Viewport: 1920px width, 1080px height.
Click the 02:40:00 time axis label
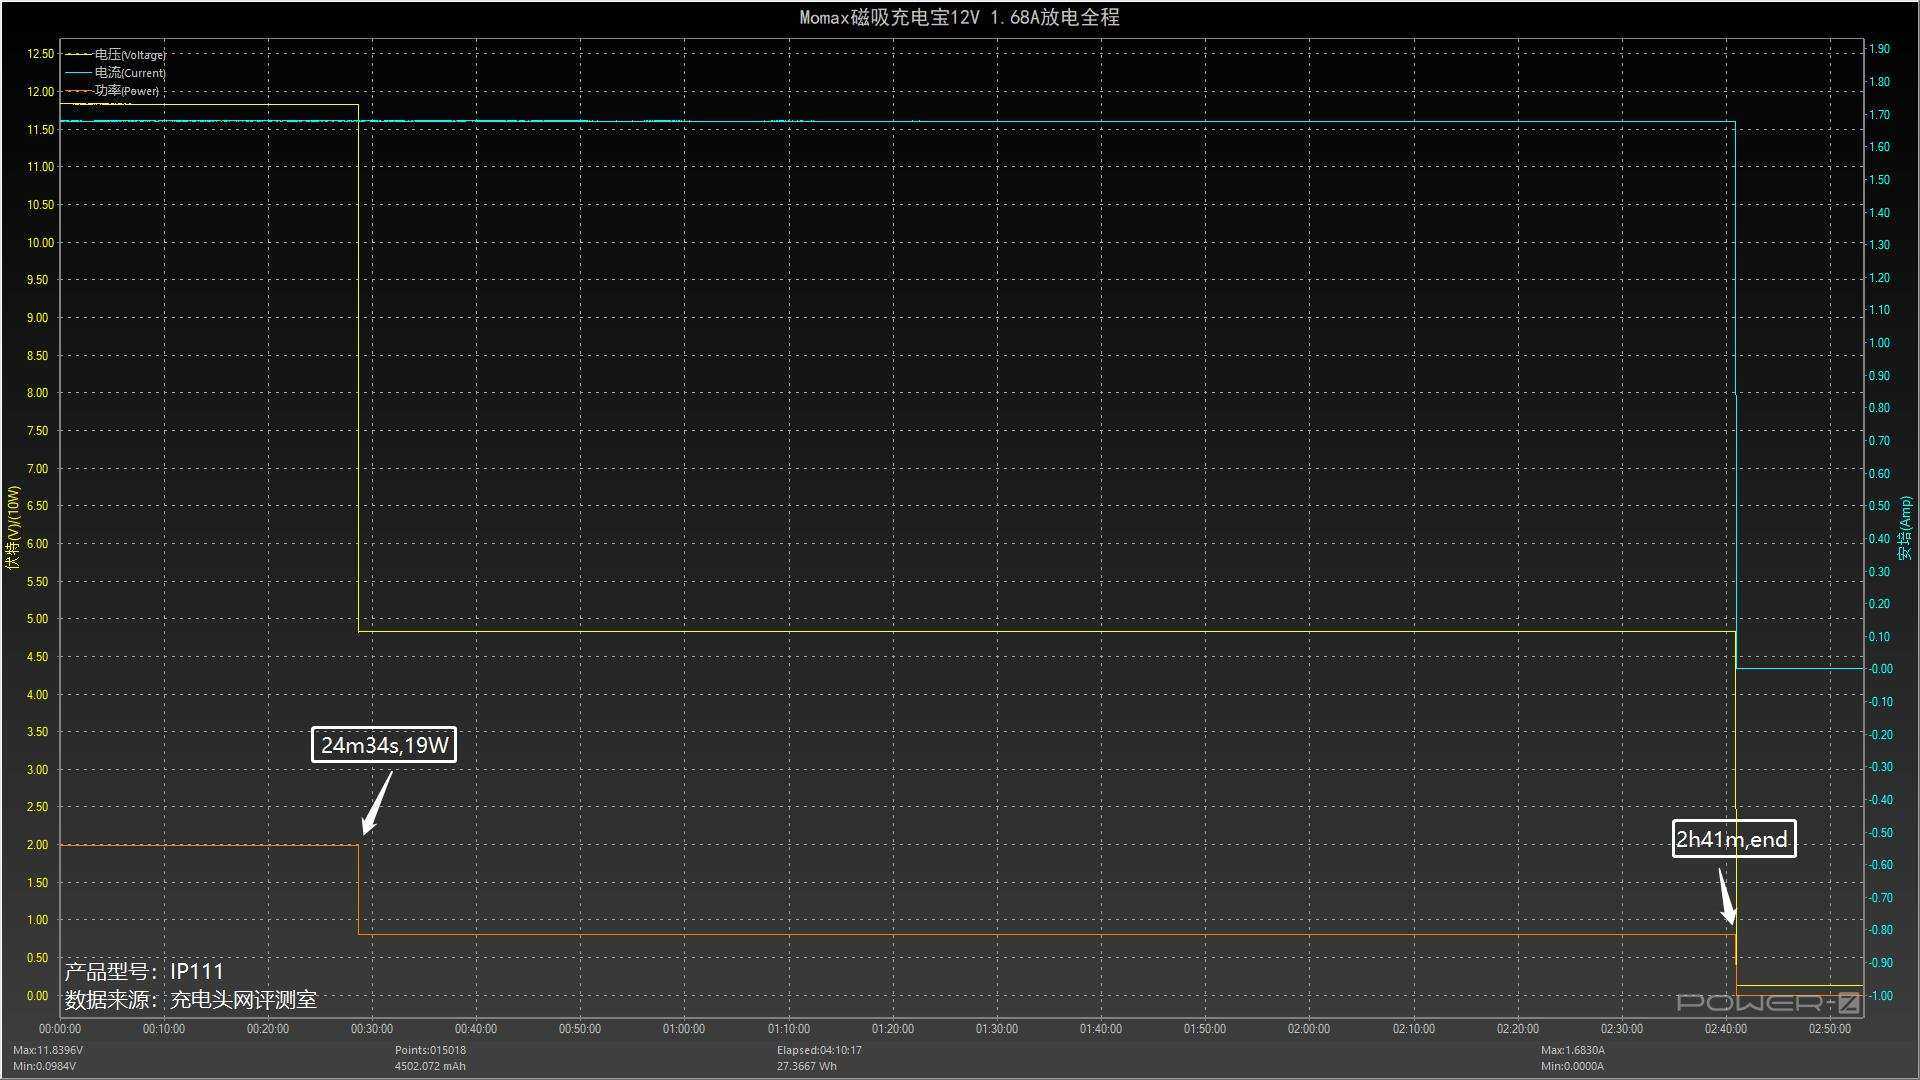click(x=1726, y=1028)
